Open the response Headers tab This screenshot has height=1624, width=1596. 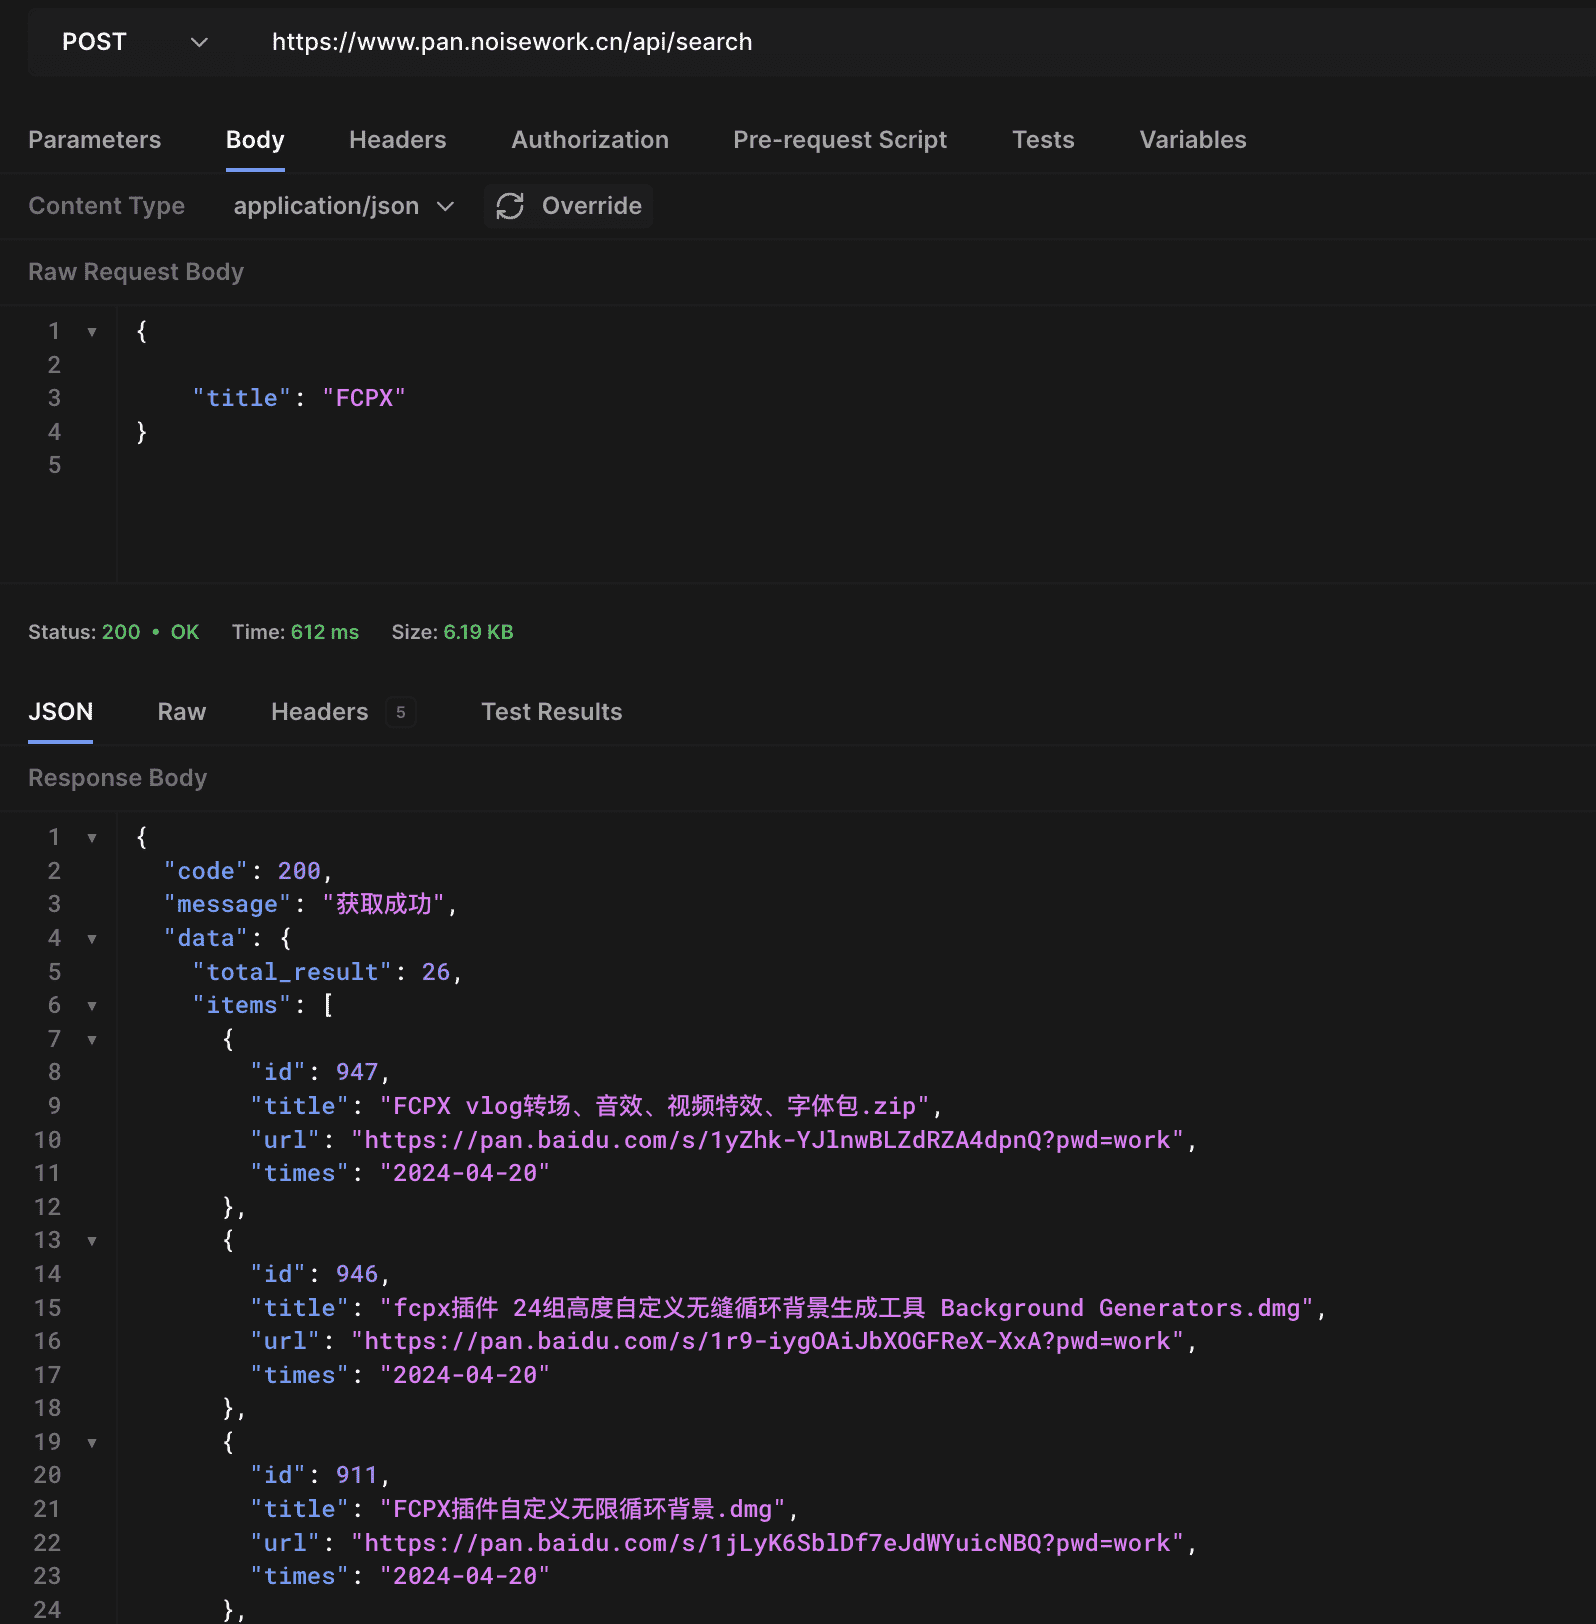click(320, 712)
